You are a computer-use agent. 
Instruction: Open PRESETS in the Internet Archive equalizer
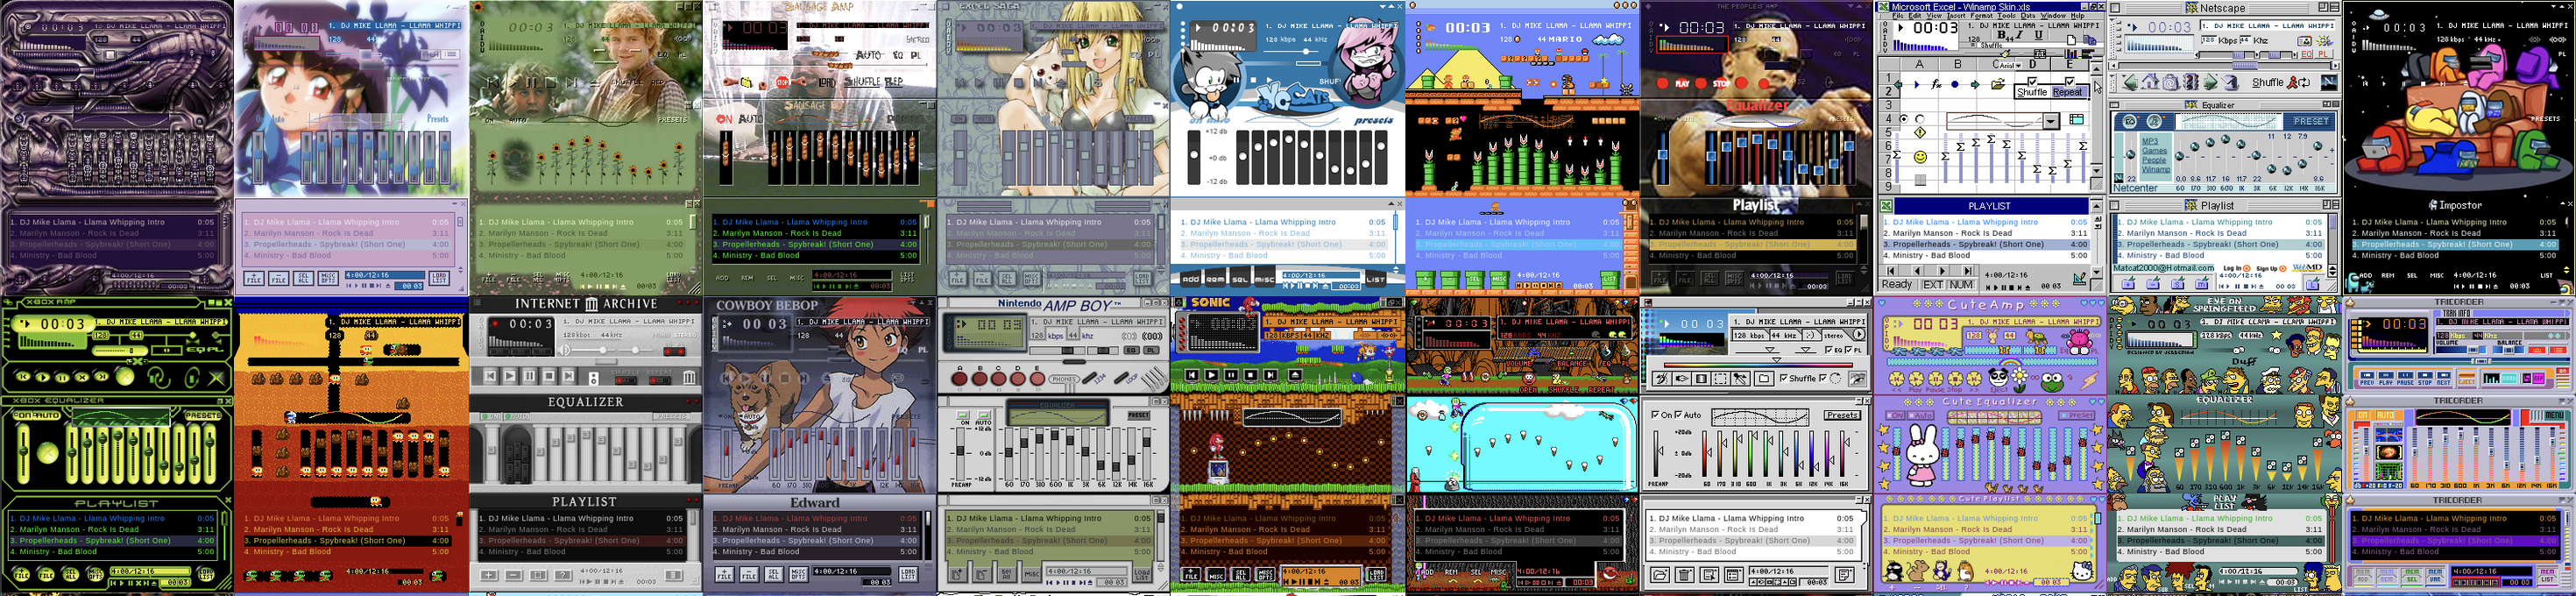(672, 416)
